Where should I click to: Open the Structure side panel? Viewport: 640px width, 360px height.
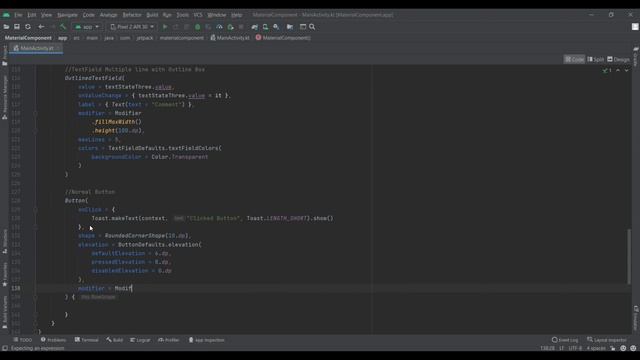tap(4, 241)
